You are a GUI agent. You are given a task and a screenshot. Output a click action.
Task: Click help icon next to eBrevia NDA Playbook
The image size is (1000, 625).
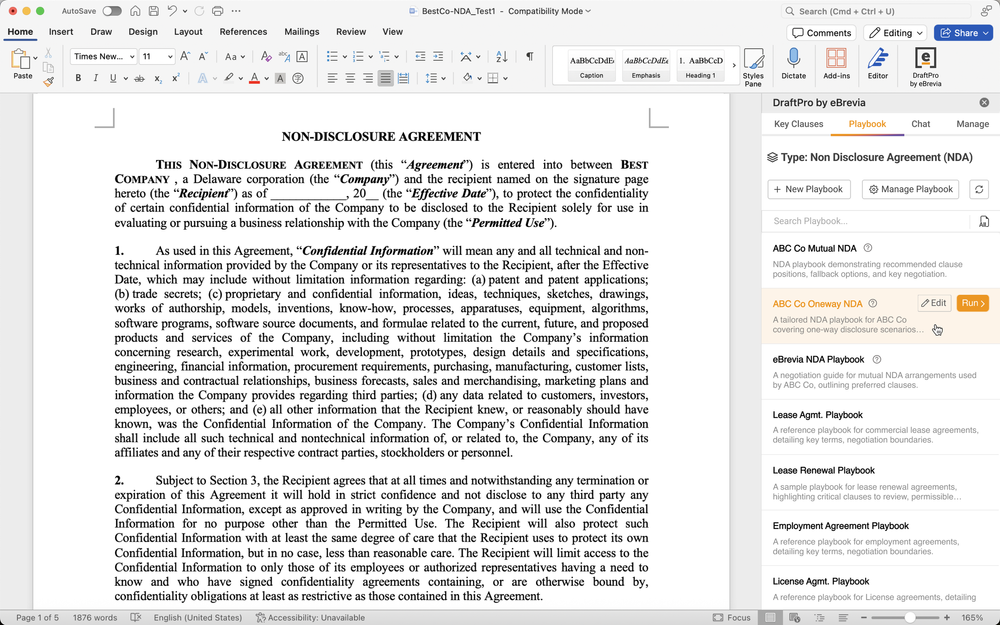[x=876, y=359]
